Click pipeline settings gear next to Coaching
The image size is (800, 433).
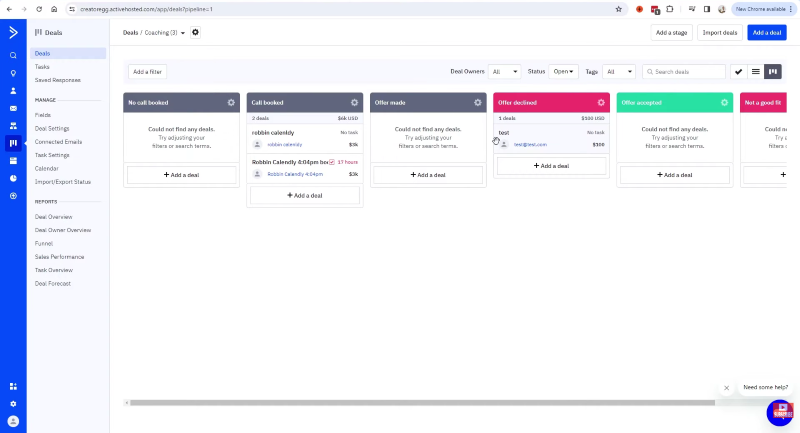[x=196, y=32]
